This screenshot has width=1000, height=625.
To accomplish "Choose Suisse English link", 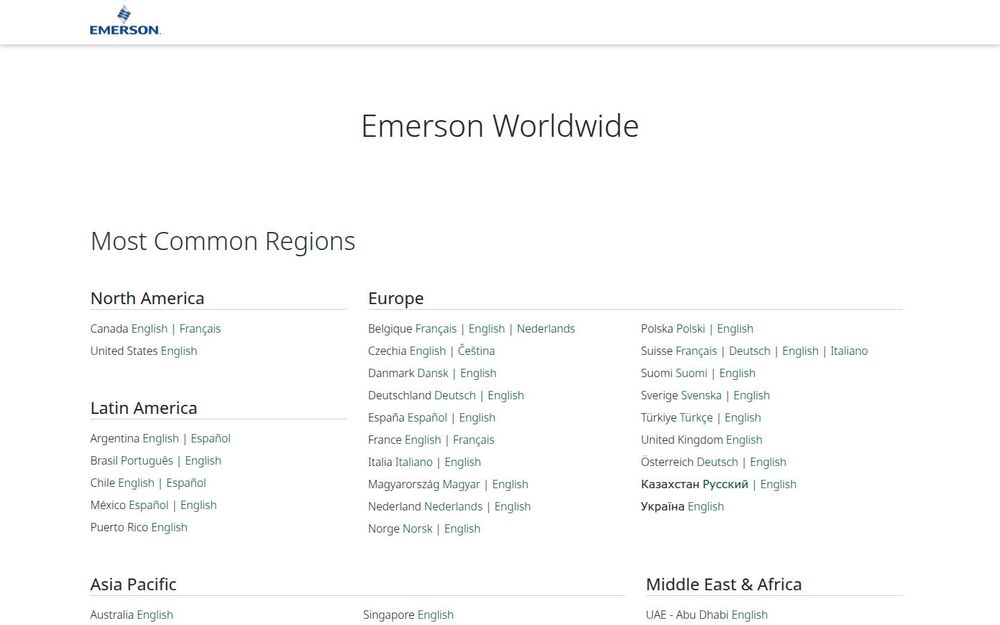I will click(x=800, y=351).
